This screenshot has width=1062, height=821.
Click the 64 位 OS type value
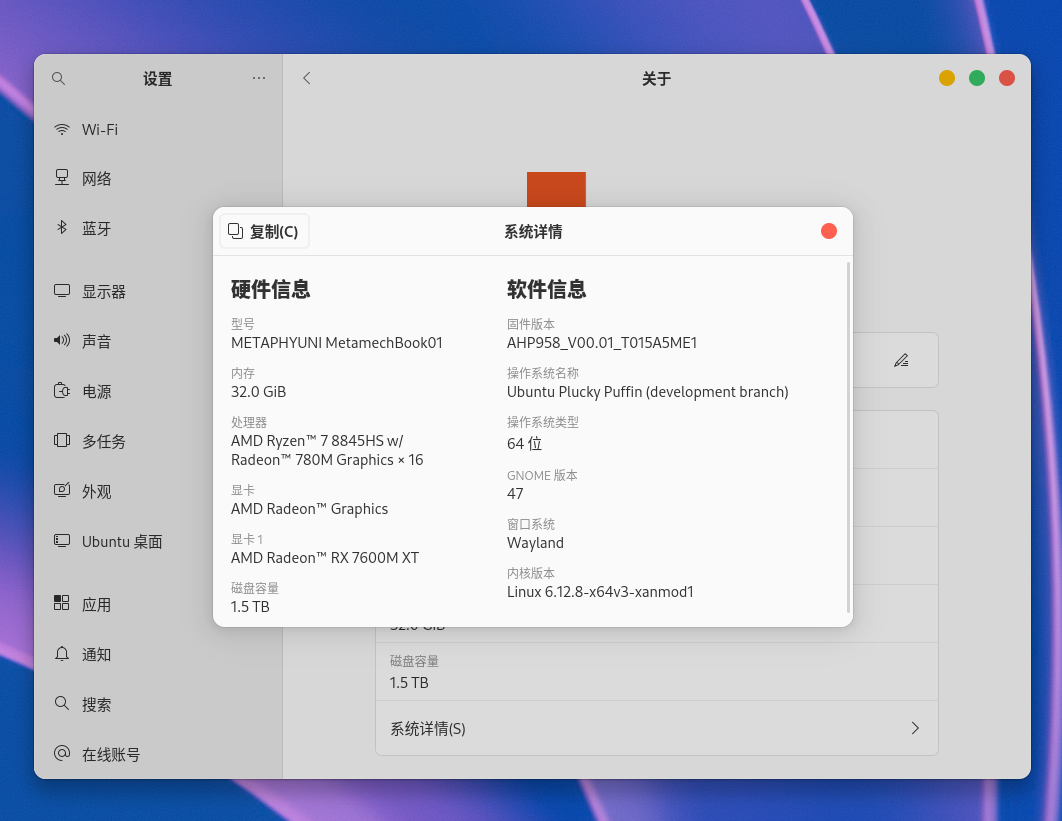[x=524, y=444]
